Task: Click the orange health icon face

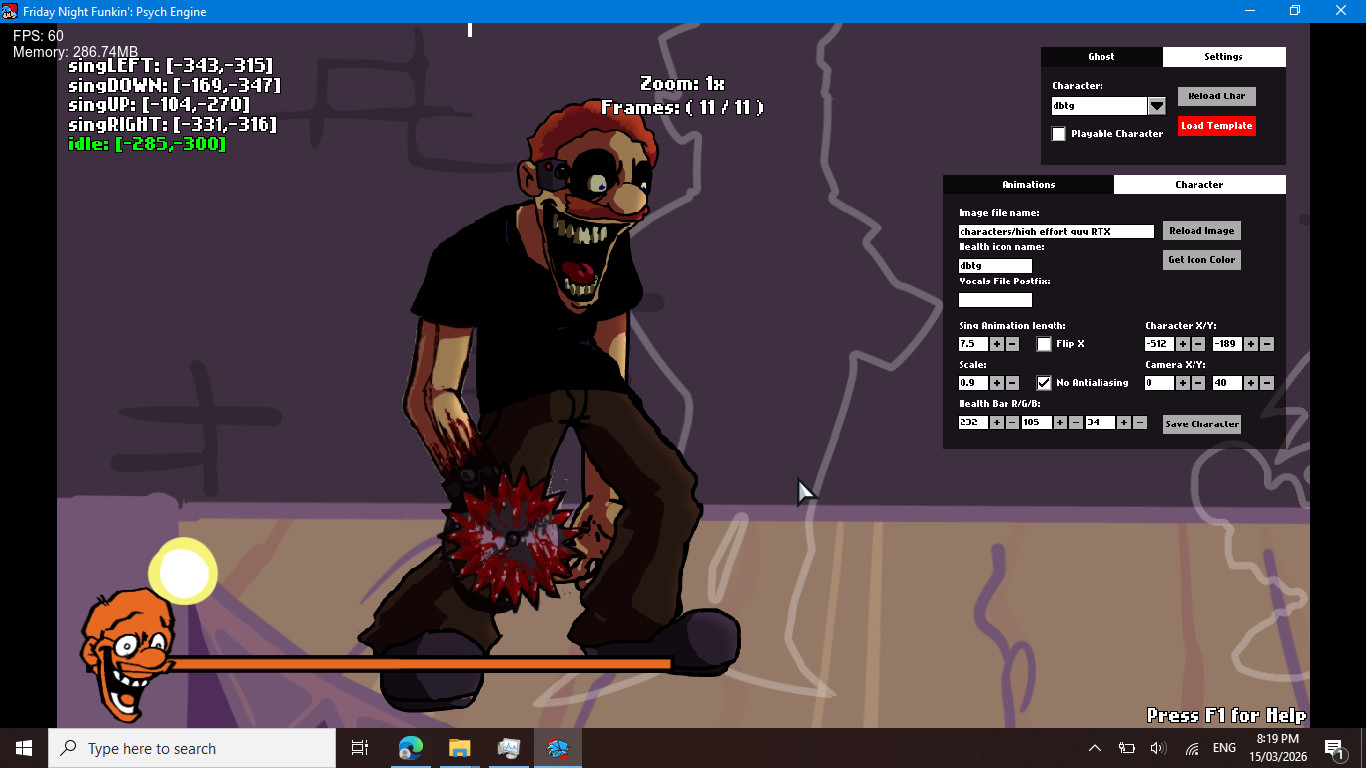Action: coord(128,655)
